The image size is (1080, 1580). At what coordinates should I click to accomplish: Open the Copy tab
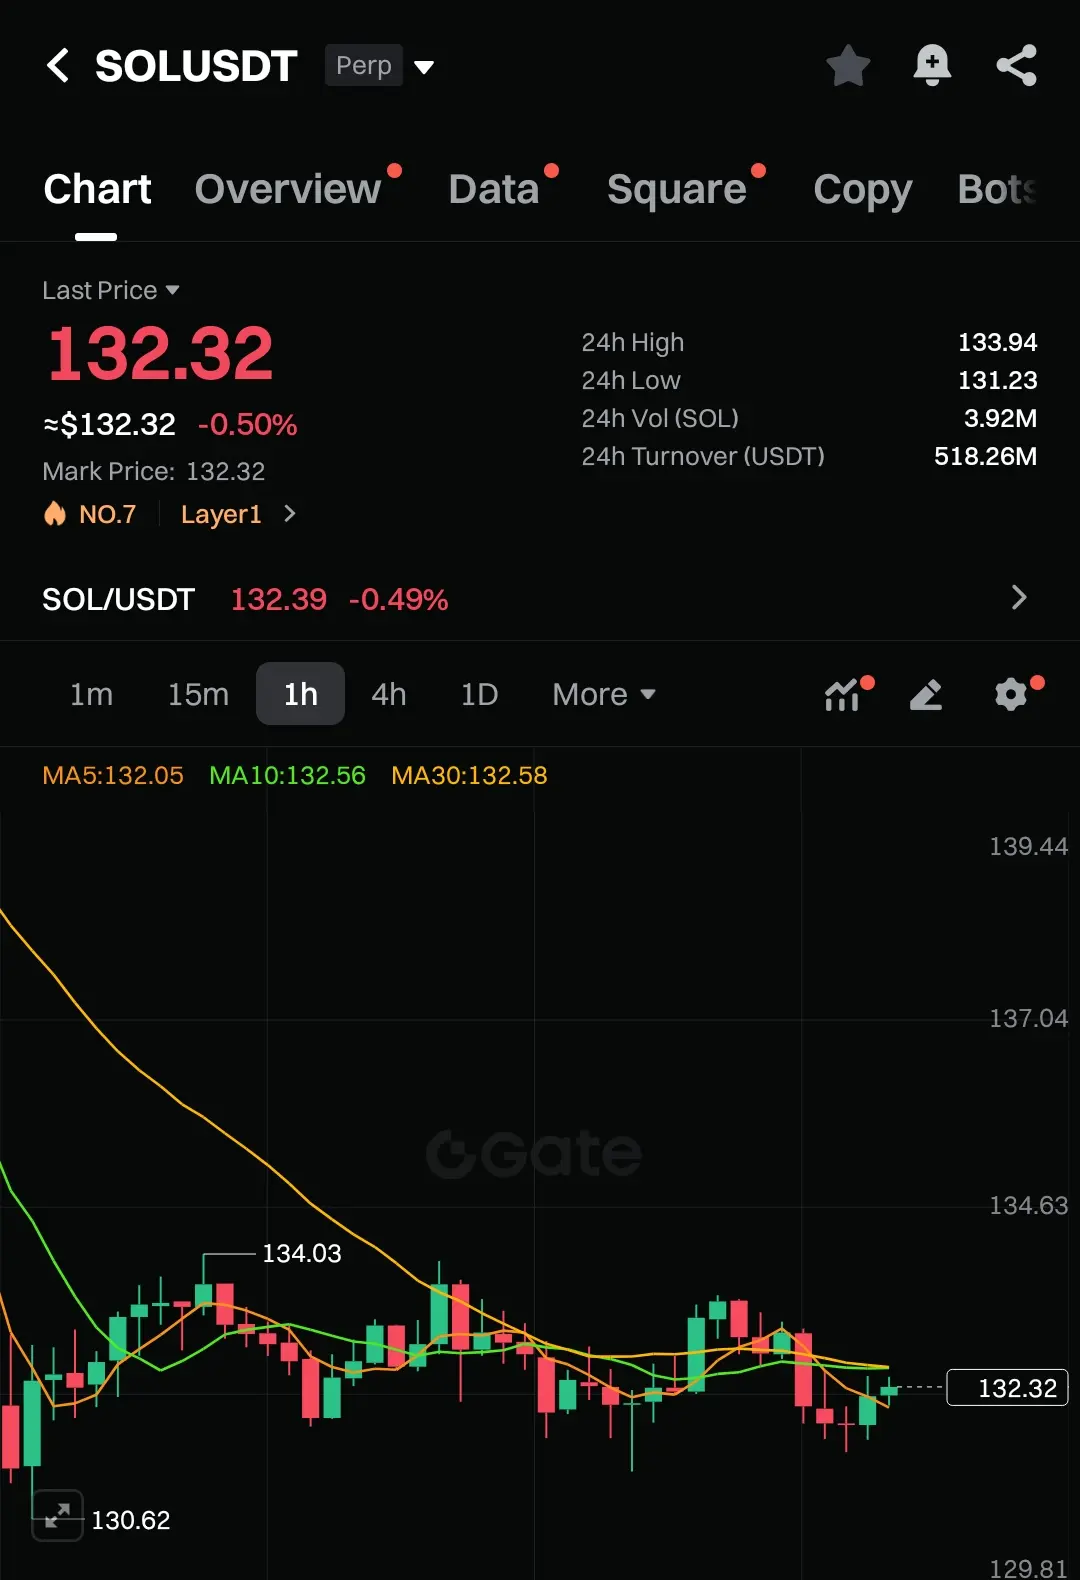[863, 189]
